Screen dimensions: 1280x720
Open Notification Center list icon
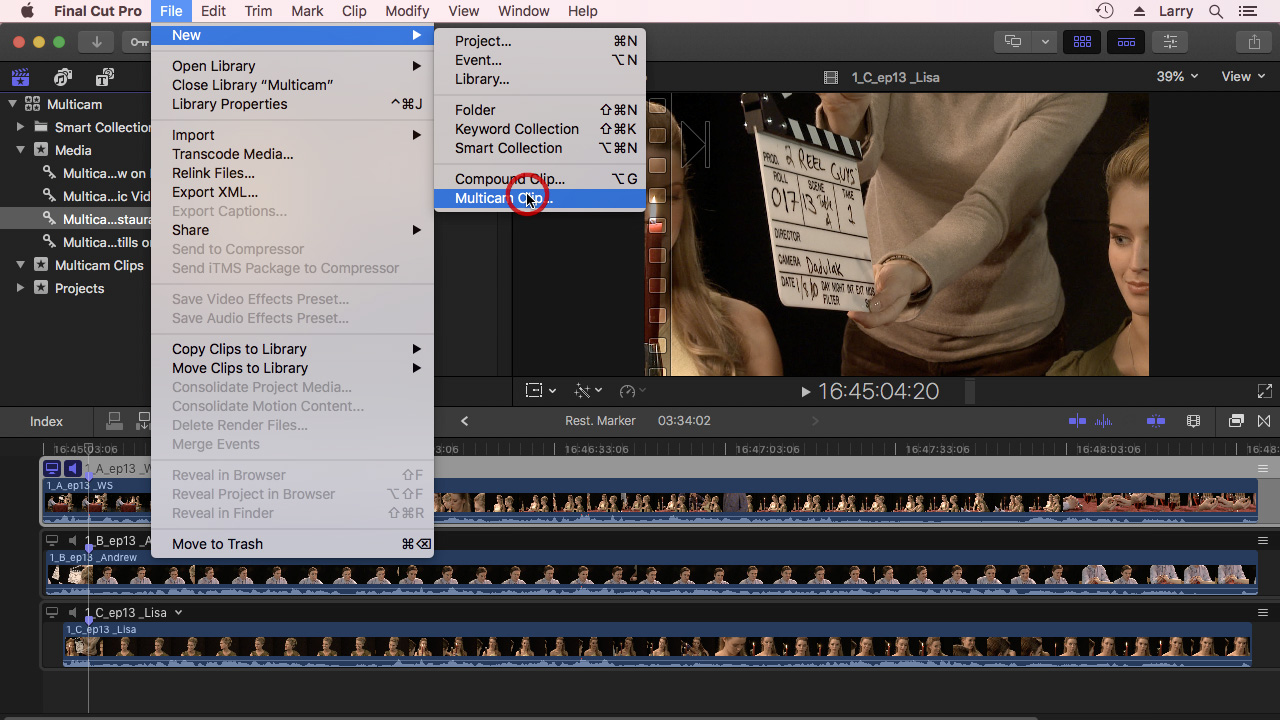pos(1247,11)
